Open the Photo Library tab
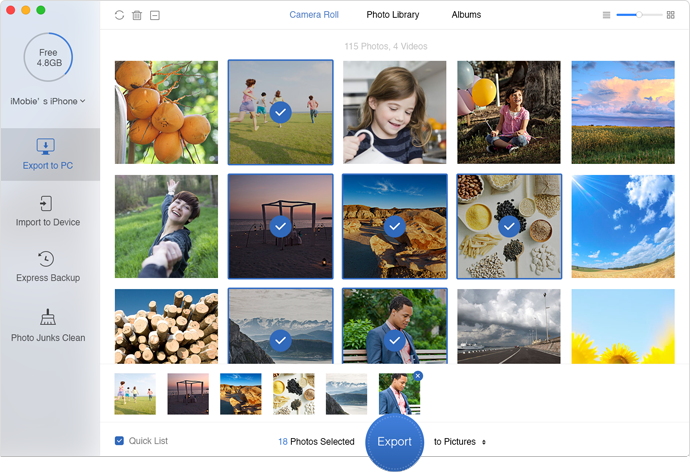690x472 pixels. pyautogui.click(x=393, y=15)
